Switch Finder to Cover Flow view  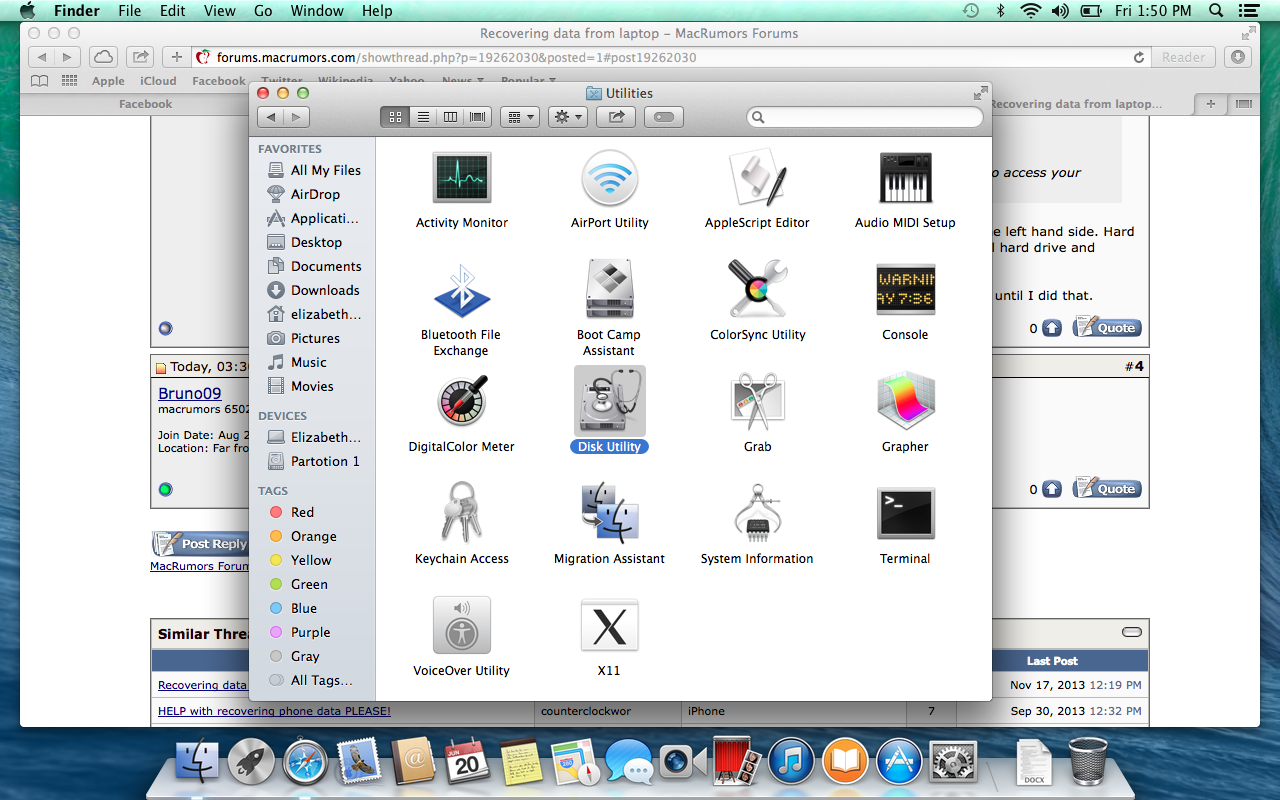[x=478, y=117]
